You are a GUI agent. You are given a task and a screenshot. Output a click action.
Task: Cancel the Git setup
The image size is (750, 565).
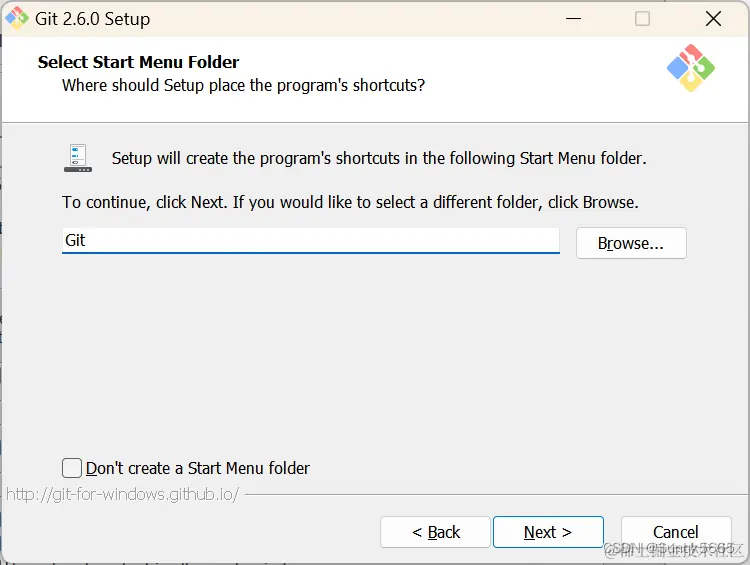pyautogui.click(x=676, y=532)
